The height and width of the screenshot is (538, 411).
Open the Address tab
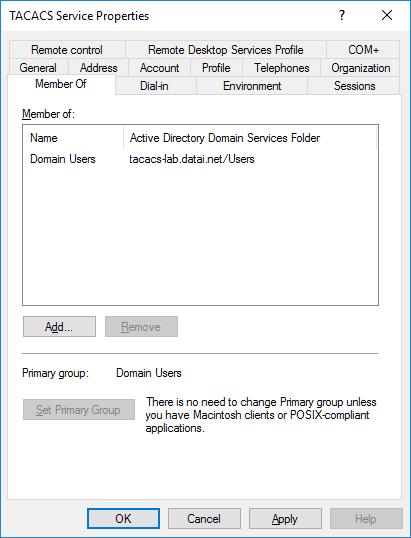point(98,68)
